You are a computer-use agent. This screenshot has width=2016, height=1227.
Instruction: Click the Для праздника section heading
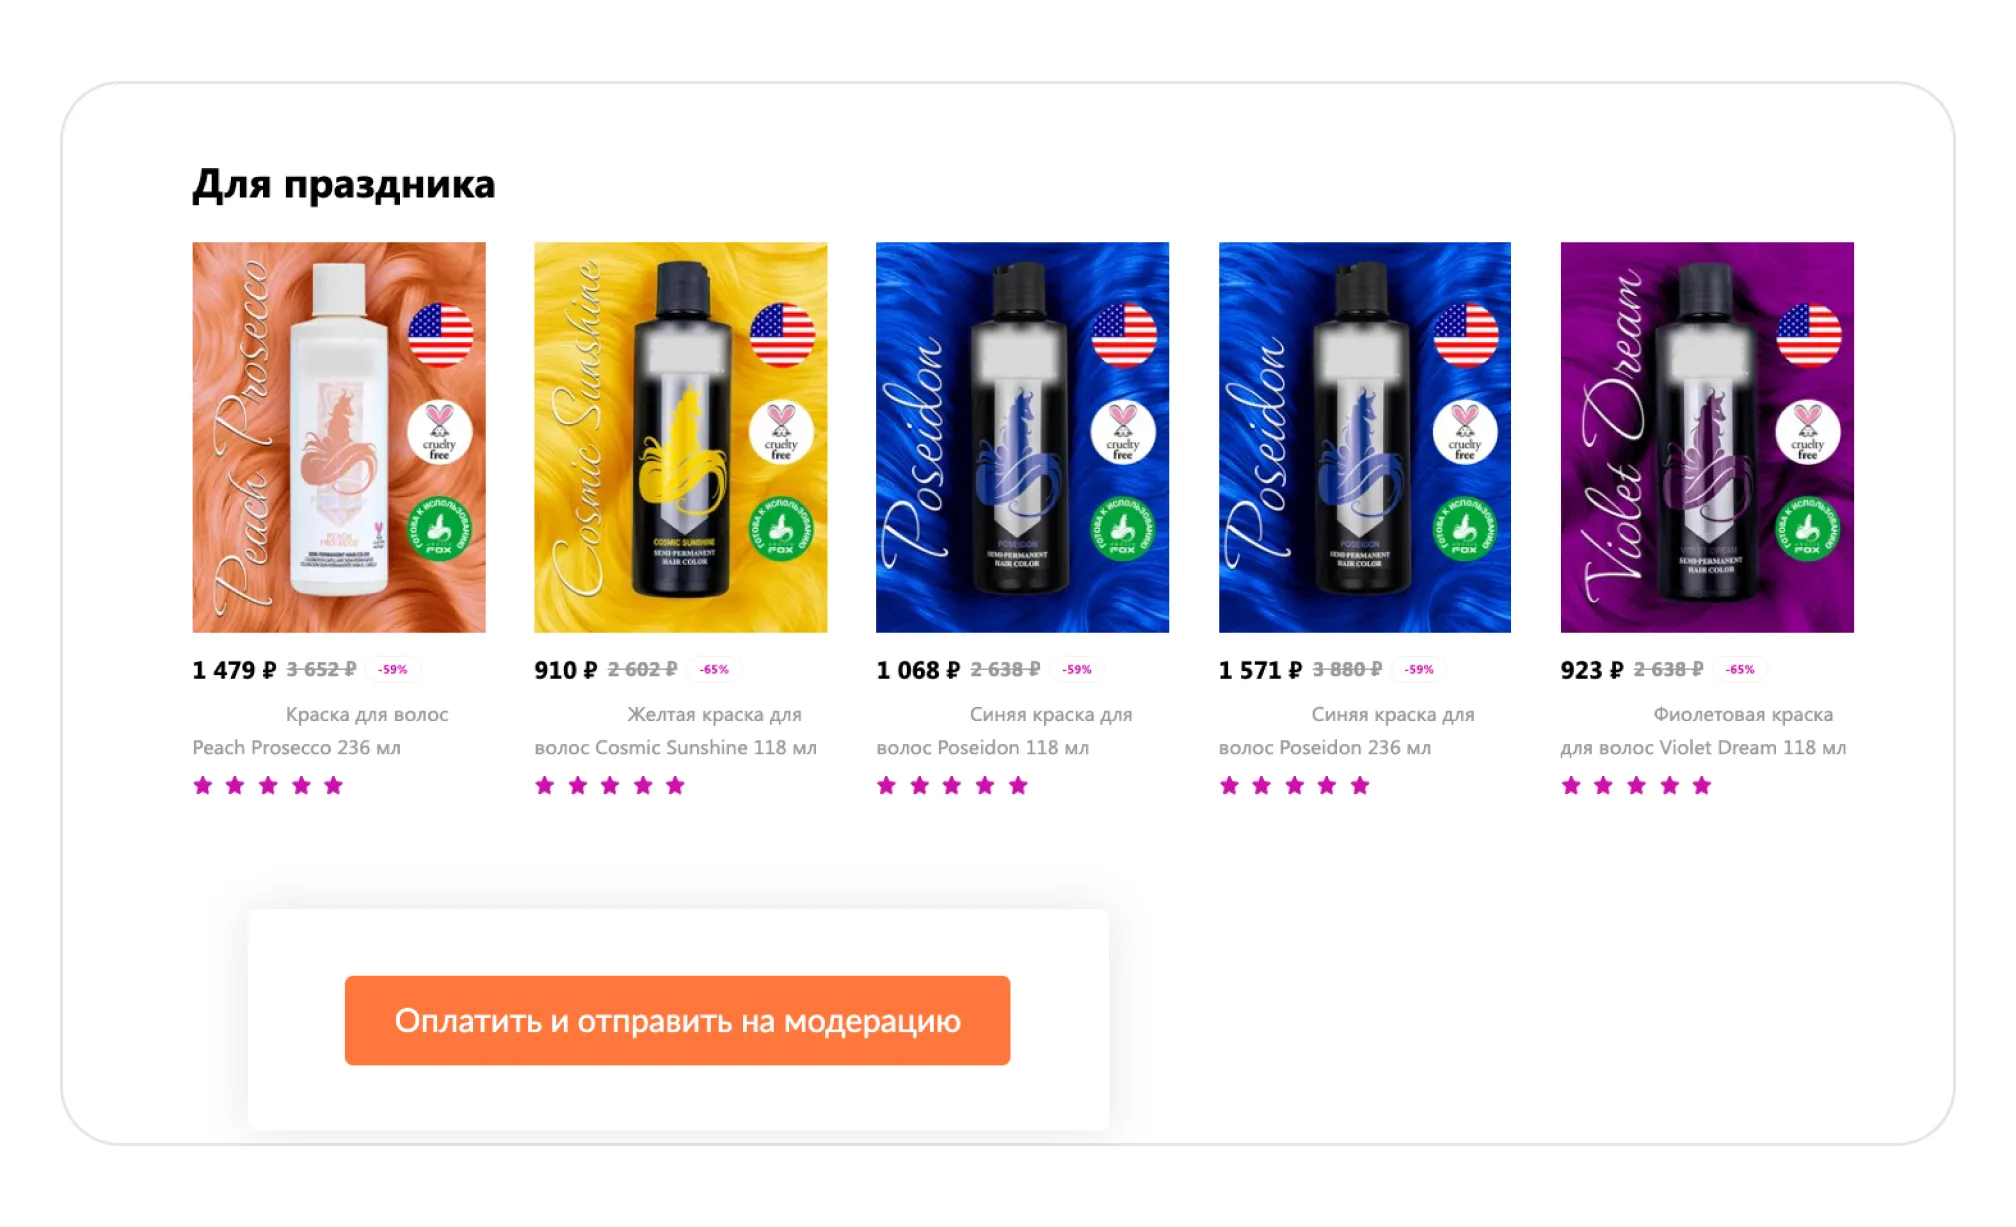(344, 185)
